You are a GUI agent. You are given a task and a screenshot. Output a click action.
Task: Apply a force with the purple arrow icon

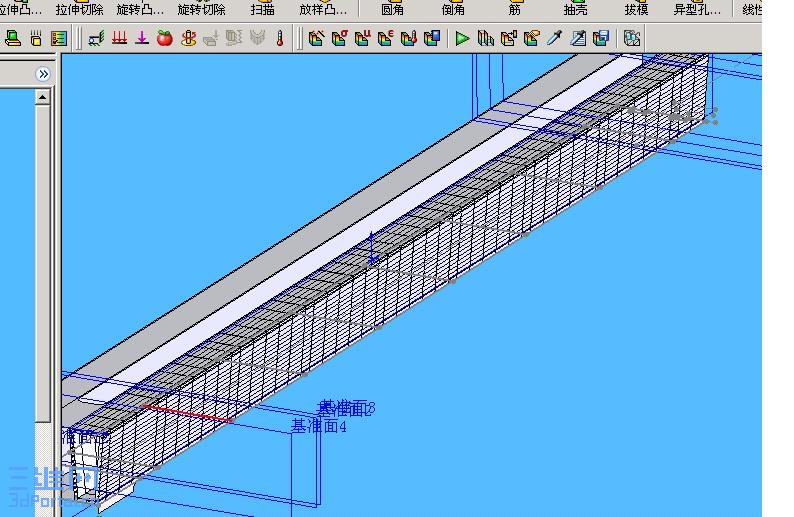tap(142, 38)
